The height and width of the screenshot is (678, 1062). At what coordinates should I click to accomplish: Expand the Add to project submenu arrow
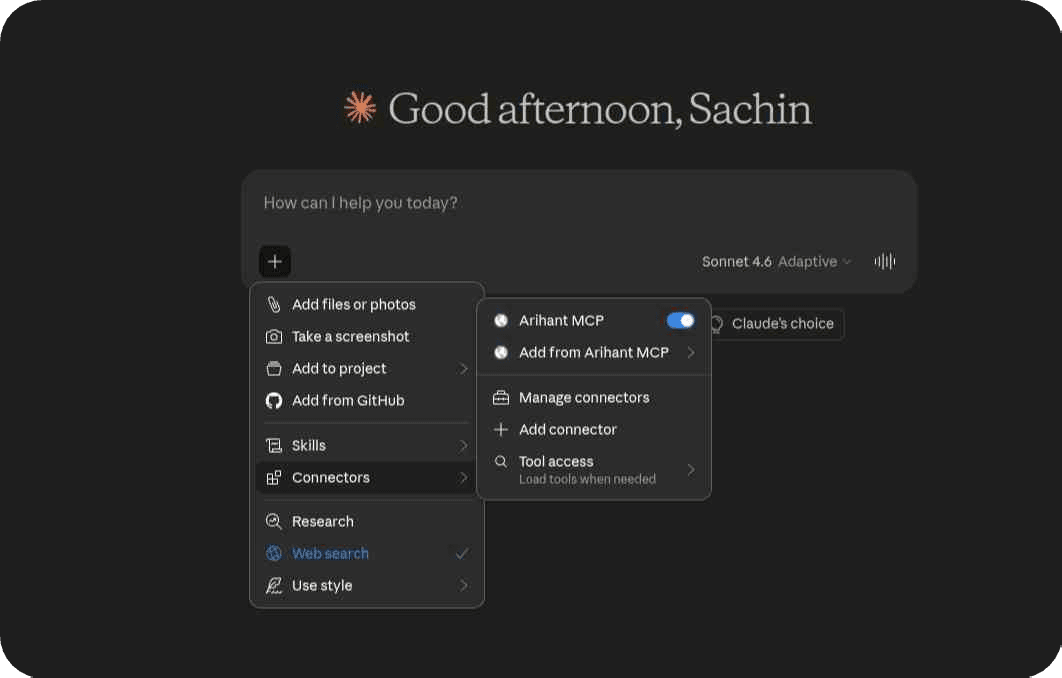pos(464,368)
